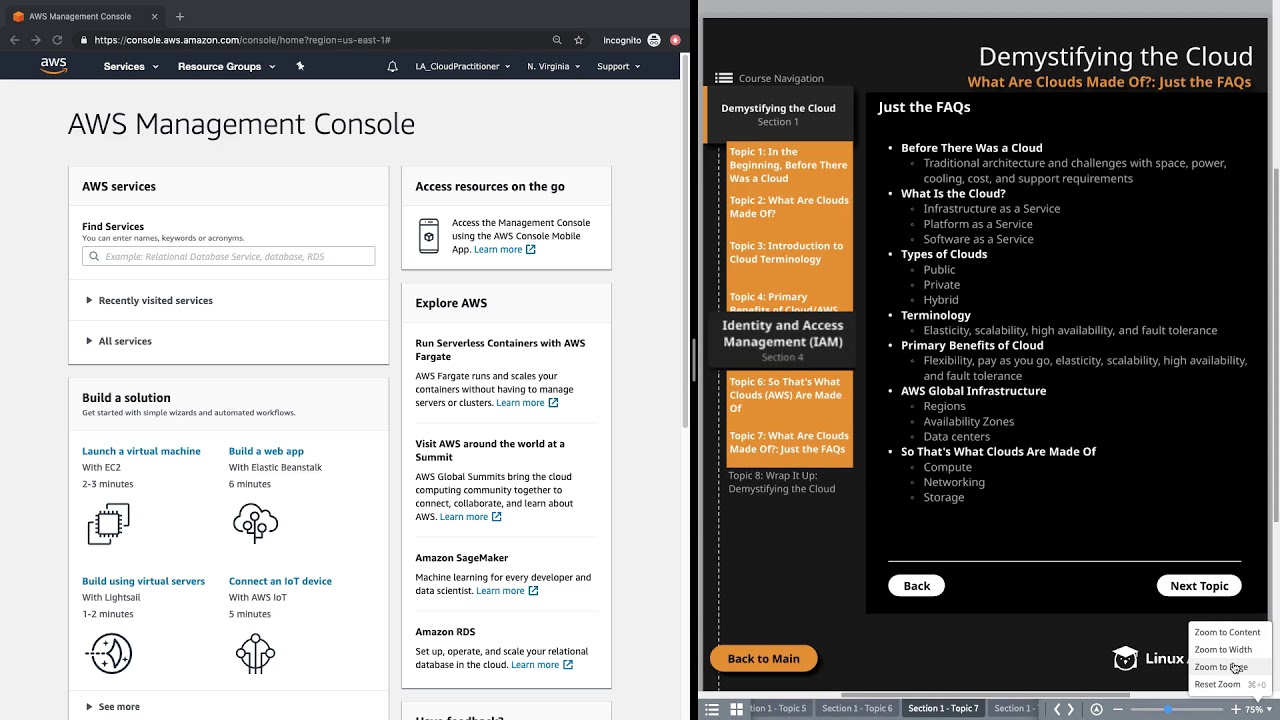Open a new browser tab with plus icon
1280x720 pixels.
pyautogui.click(x=180, y=16)
